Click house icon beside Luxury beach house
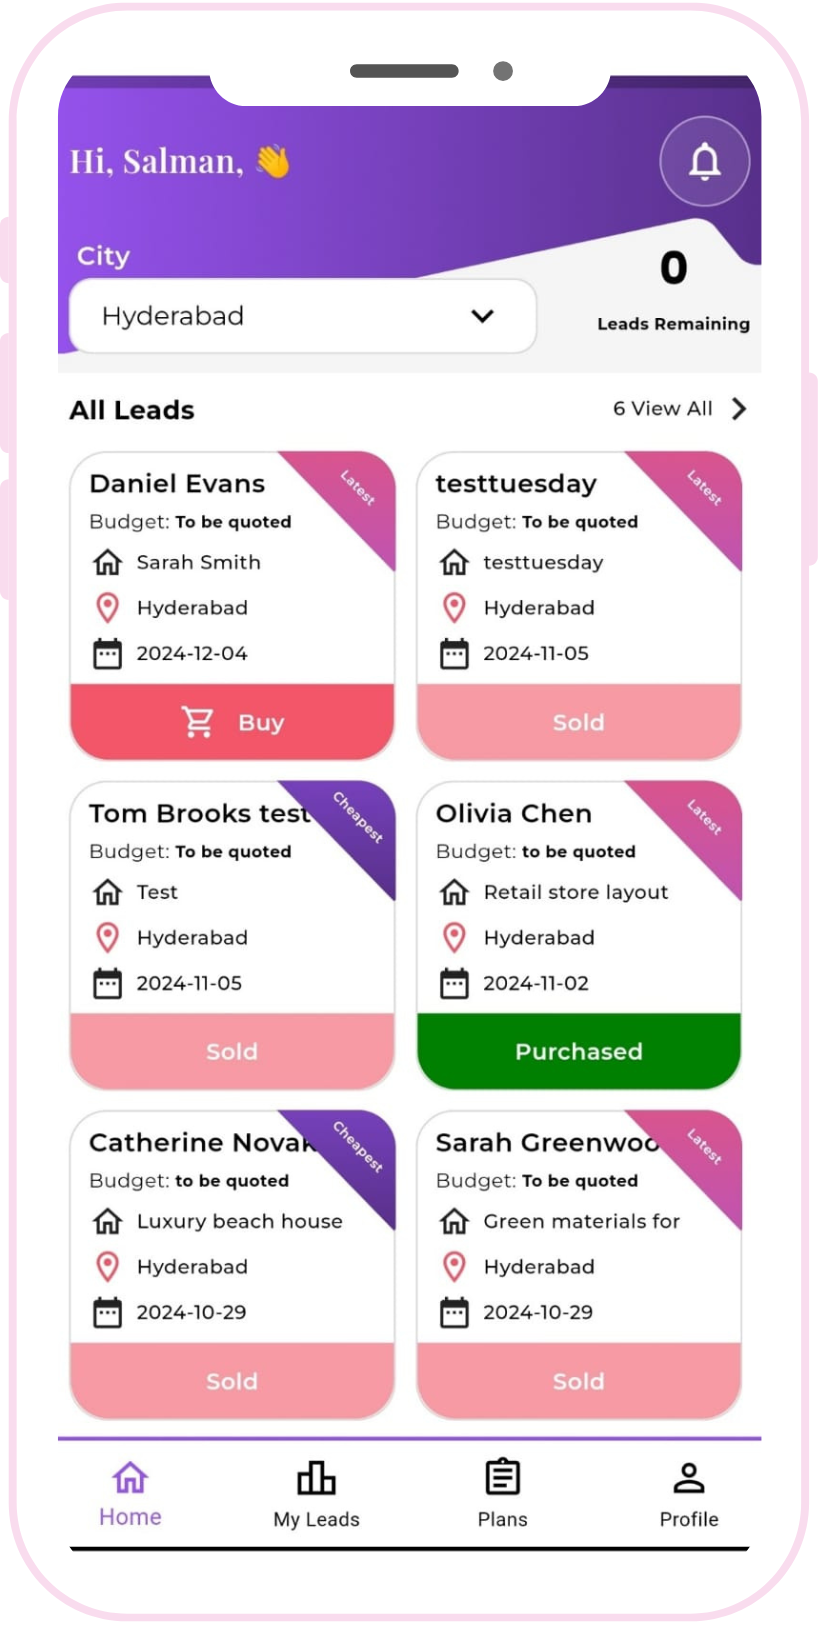The width and height of the screenshot is (819, 1625). [x=107, y=1221]
